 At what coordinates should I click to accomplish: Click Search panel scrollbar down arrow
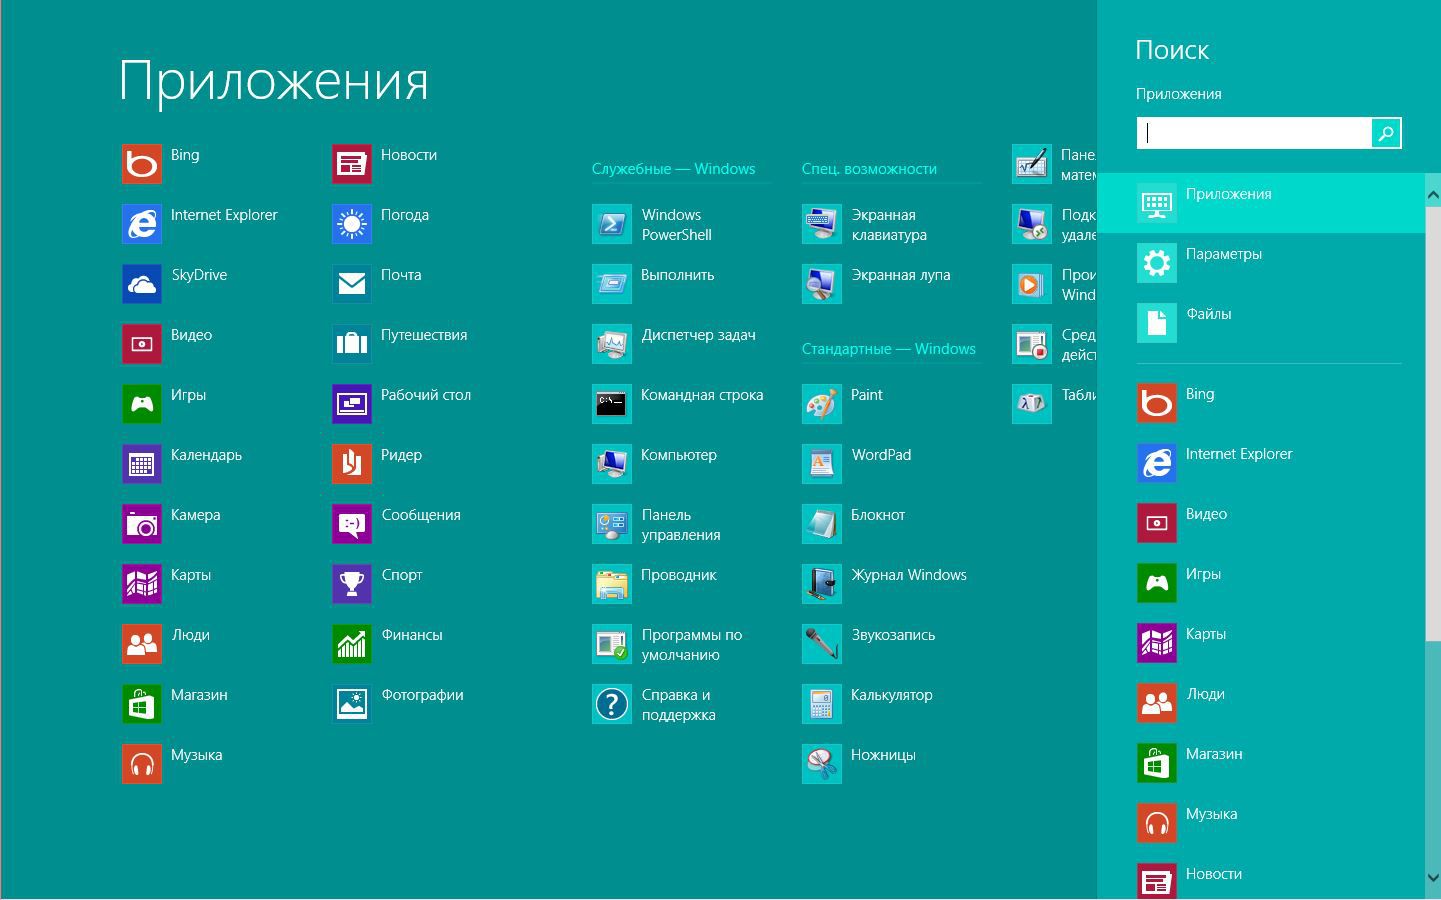[x=1433, y=878]
